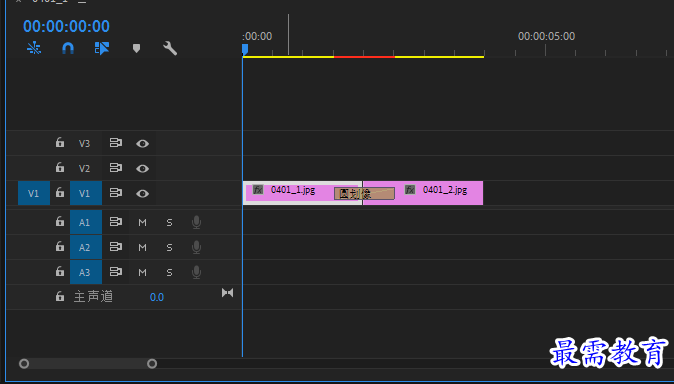Toggle sync lock on track V1
The width and height of the screenshot is (674, 384).
(x=116, y=193)
